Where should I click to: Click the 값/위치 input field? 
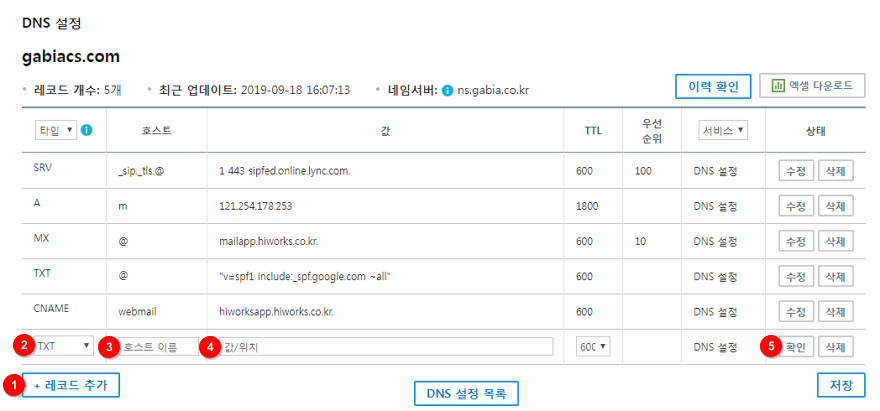click(x=386, y=347)
